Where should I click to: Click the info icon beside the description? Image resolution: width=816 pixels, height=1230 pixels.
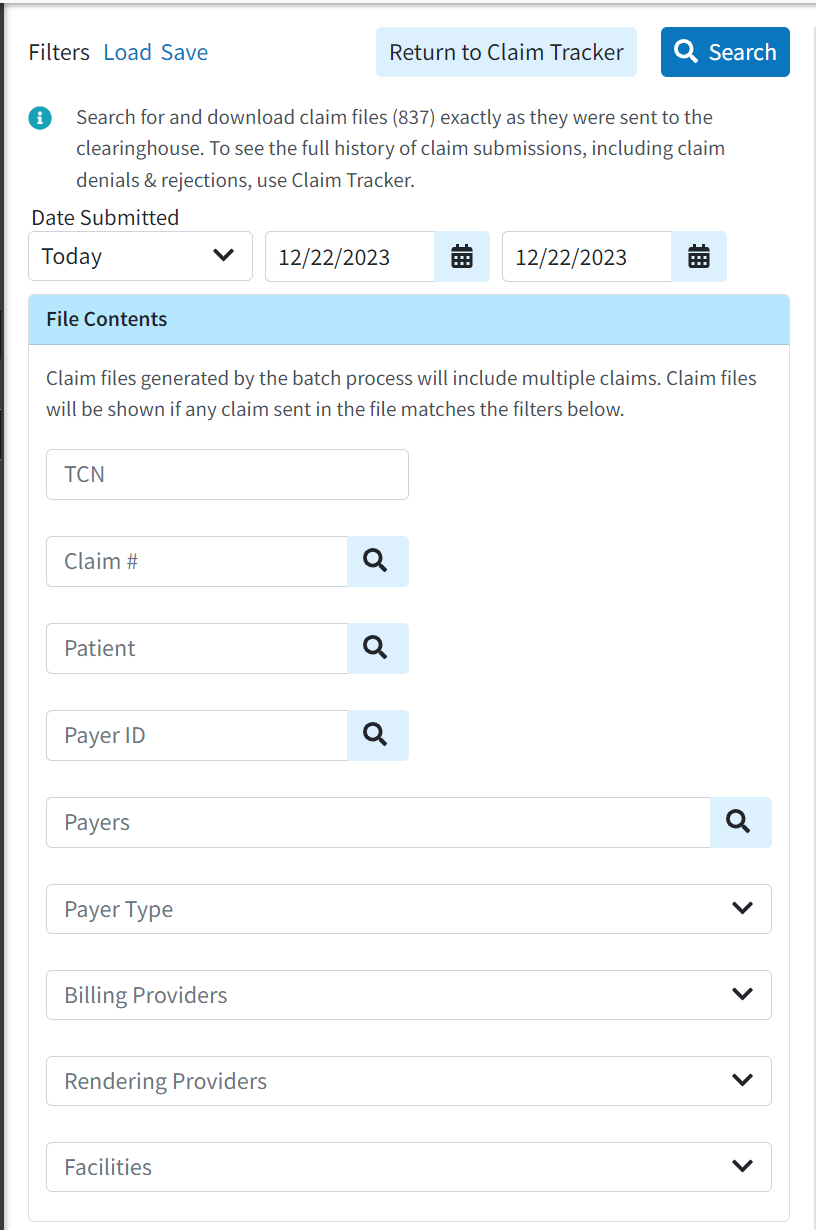[40, 117]
